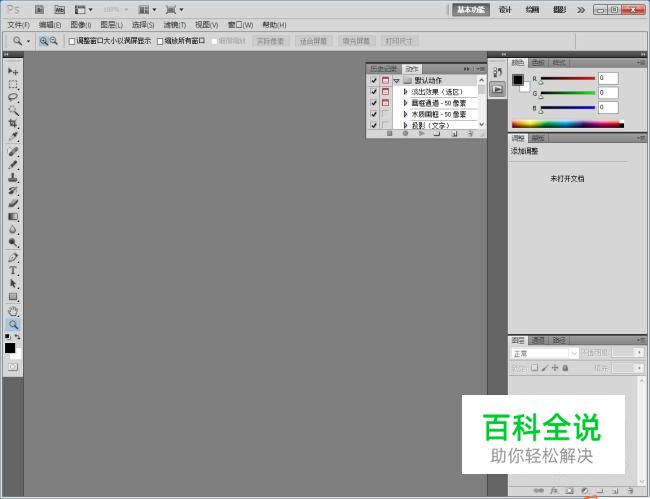Open the 滤镜(T) menu

pos(175,25)
